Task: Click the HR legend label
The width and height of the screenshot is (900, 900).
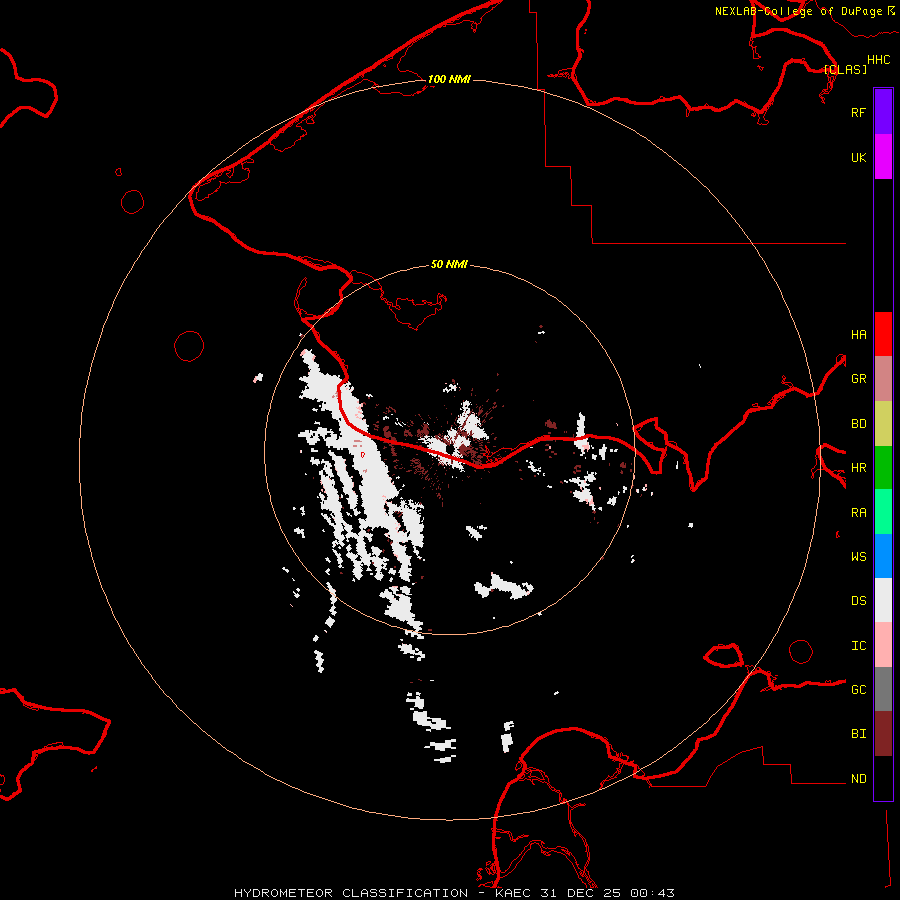Action: pyautogui.click(x=858, y=468)
